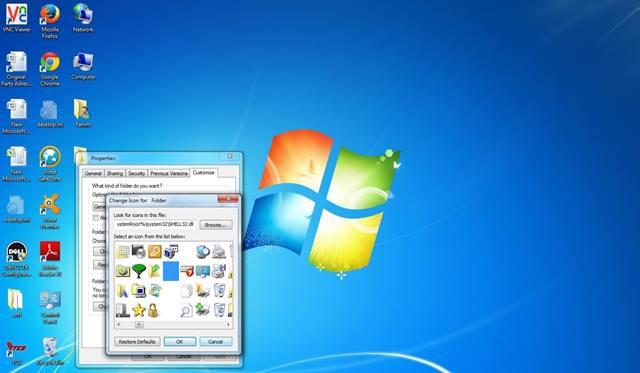The height and width of the screenshot is (373, 640).
Task: Pick the folder with green arrow icon
Action: click(x=154, y=271)
